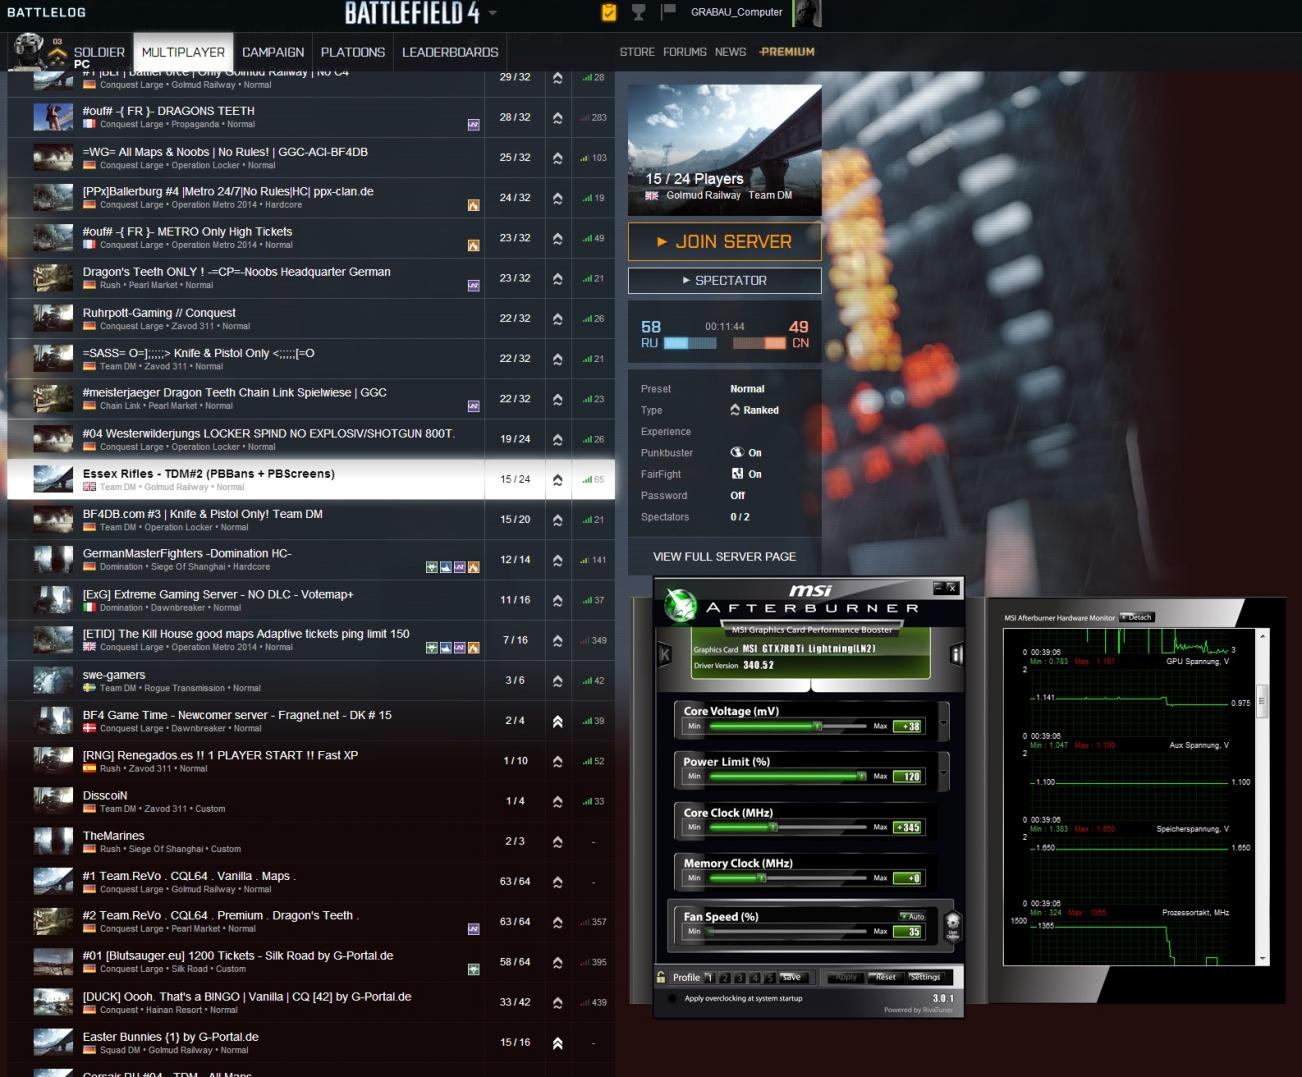Click the Afterburner Settings button
The height and width of the screenshot is (1077, 1302).
tap(925, 977)
